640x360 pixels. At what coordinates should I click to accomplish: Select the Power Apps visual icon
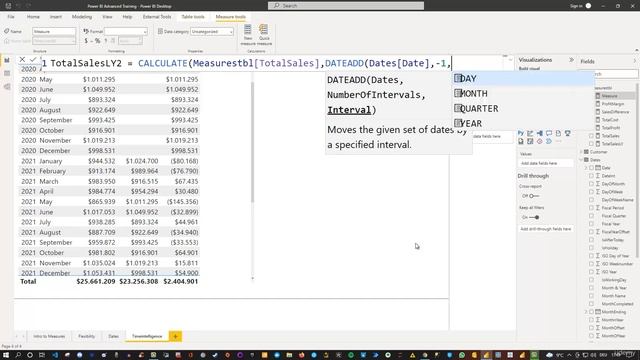click(530, 142)
